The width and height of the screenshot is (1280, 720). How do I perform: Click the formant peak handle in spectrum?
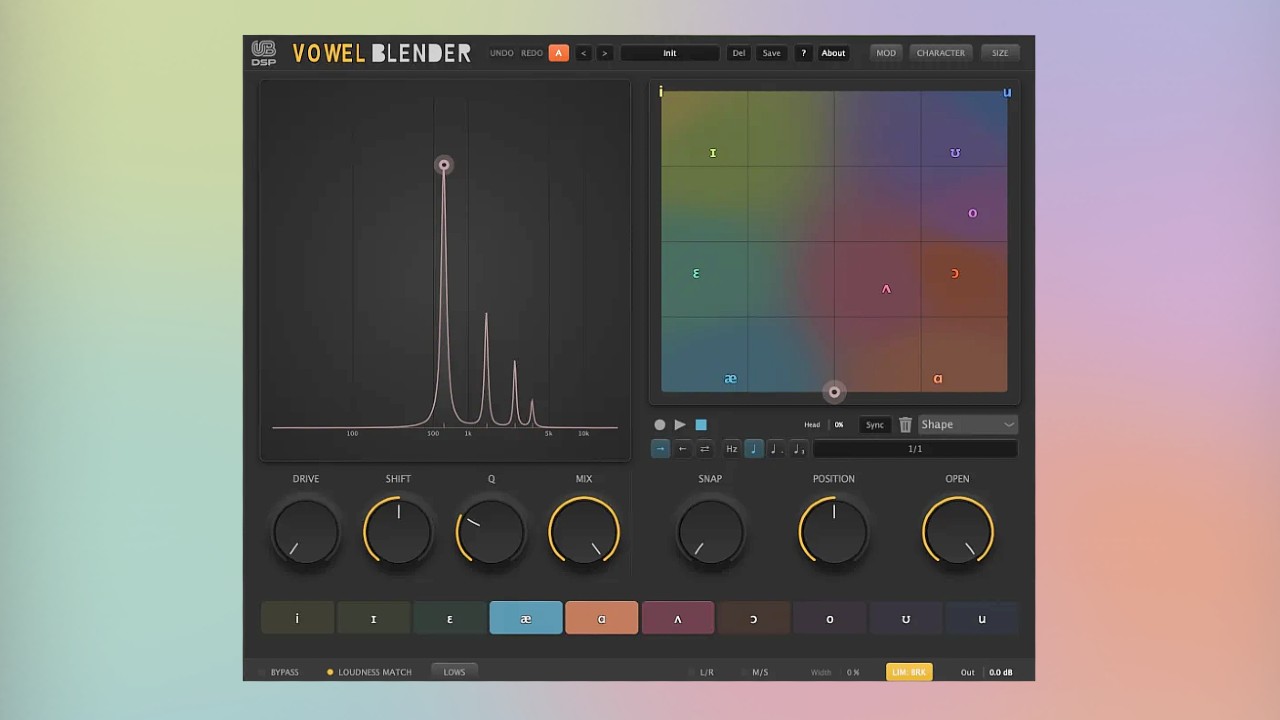(x=444, y=165)
